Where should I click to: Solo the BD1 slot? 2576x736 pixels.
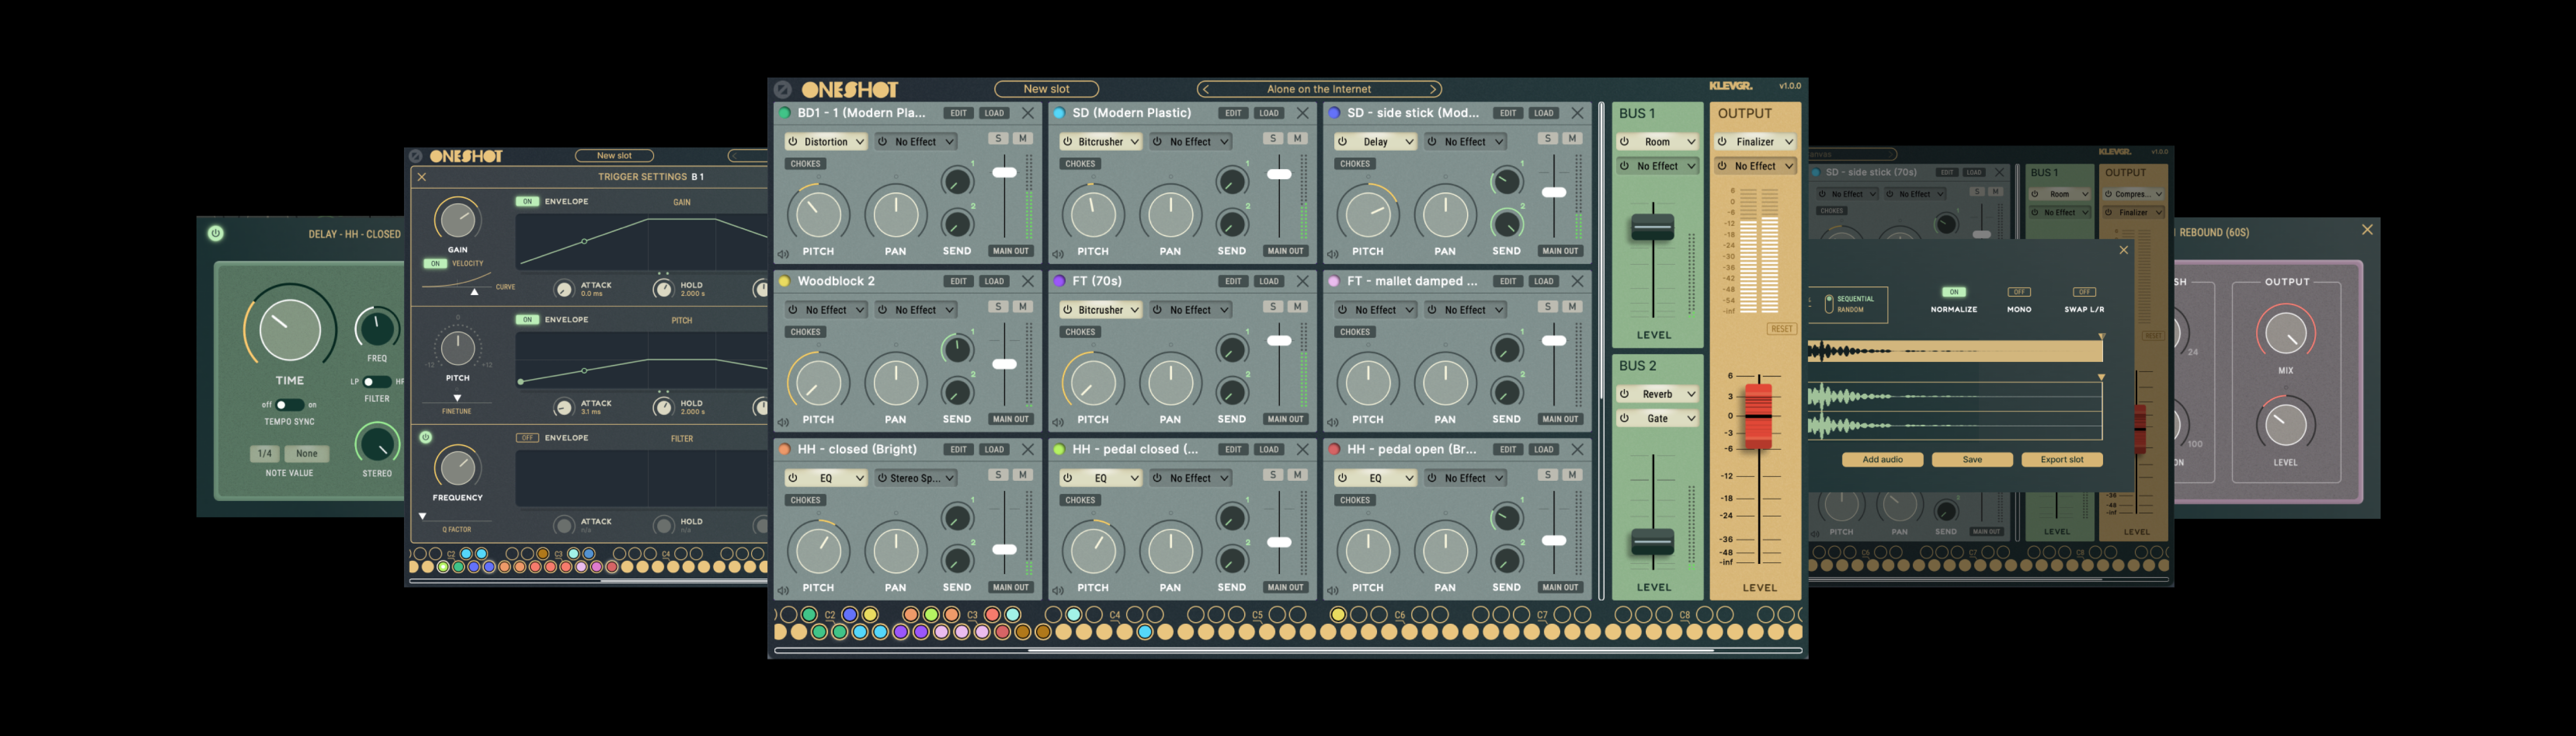(x=998, y=138)
